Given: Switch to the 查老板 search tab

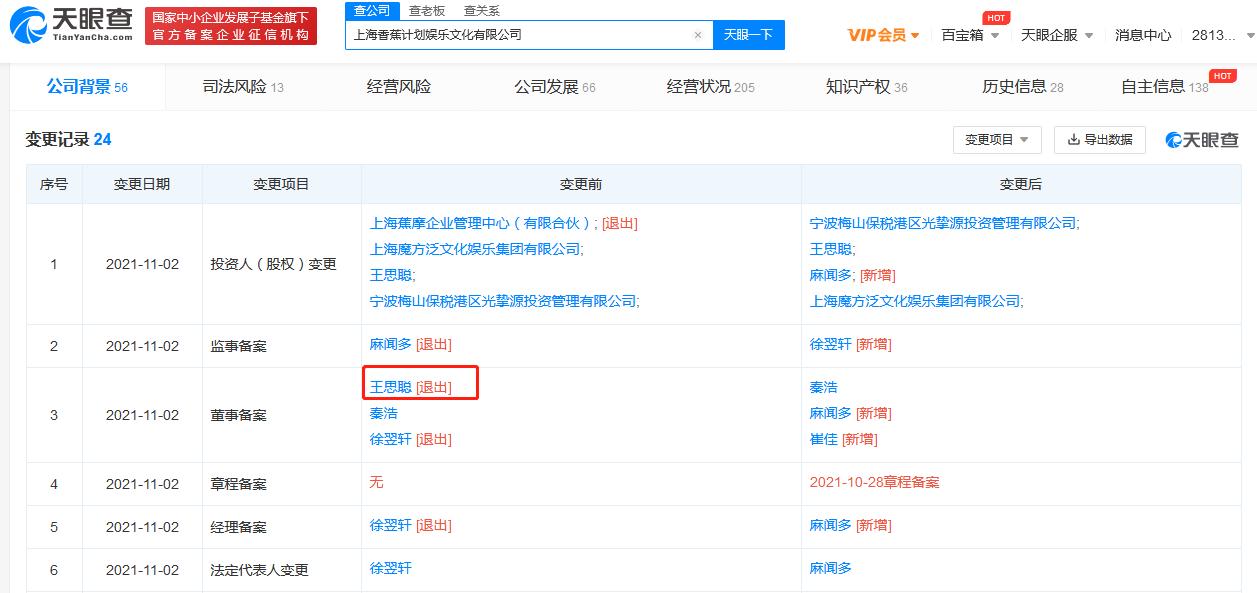Looking at the screenshot, I should pos(427,10).
